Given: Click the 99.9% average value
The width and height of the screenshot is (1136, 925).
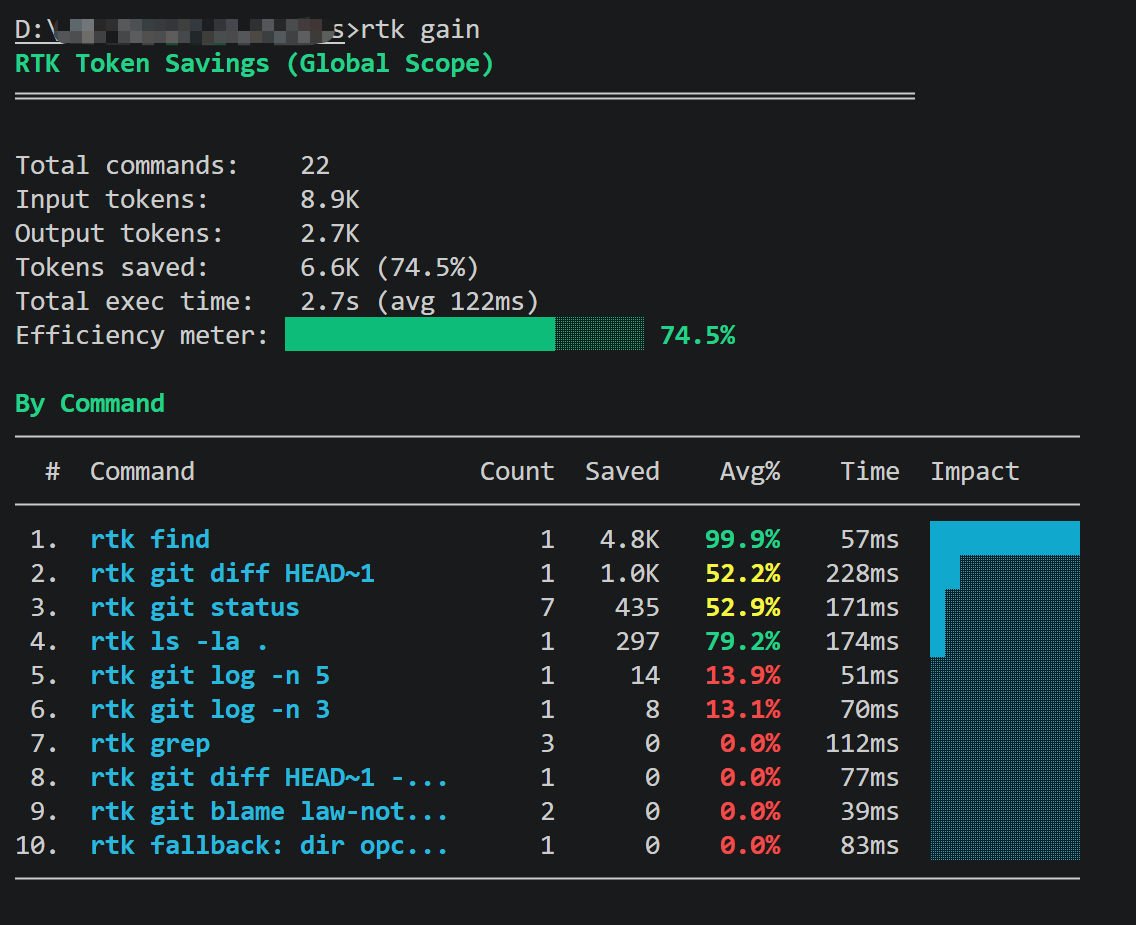Looking at the screenshot, I should 743,539.
